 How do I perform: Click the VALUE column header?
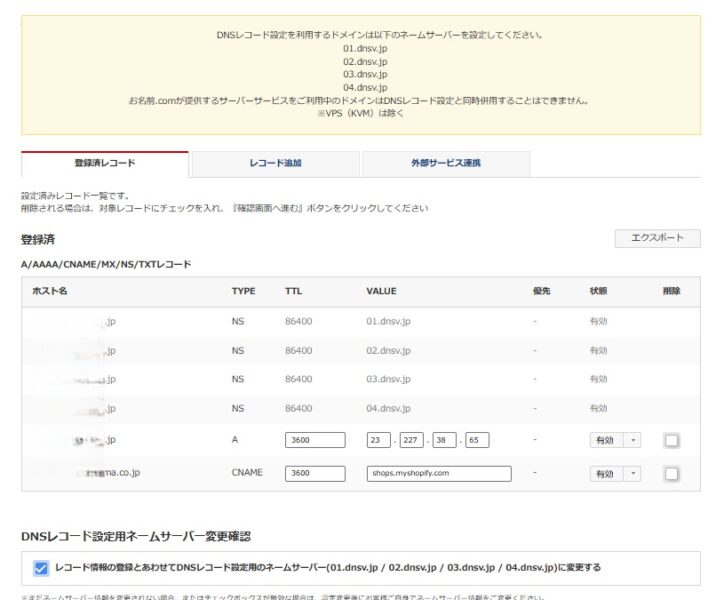pyautogui.click(x=381, y=291)
